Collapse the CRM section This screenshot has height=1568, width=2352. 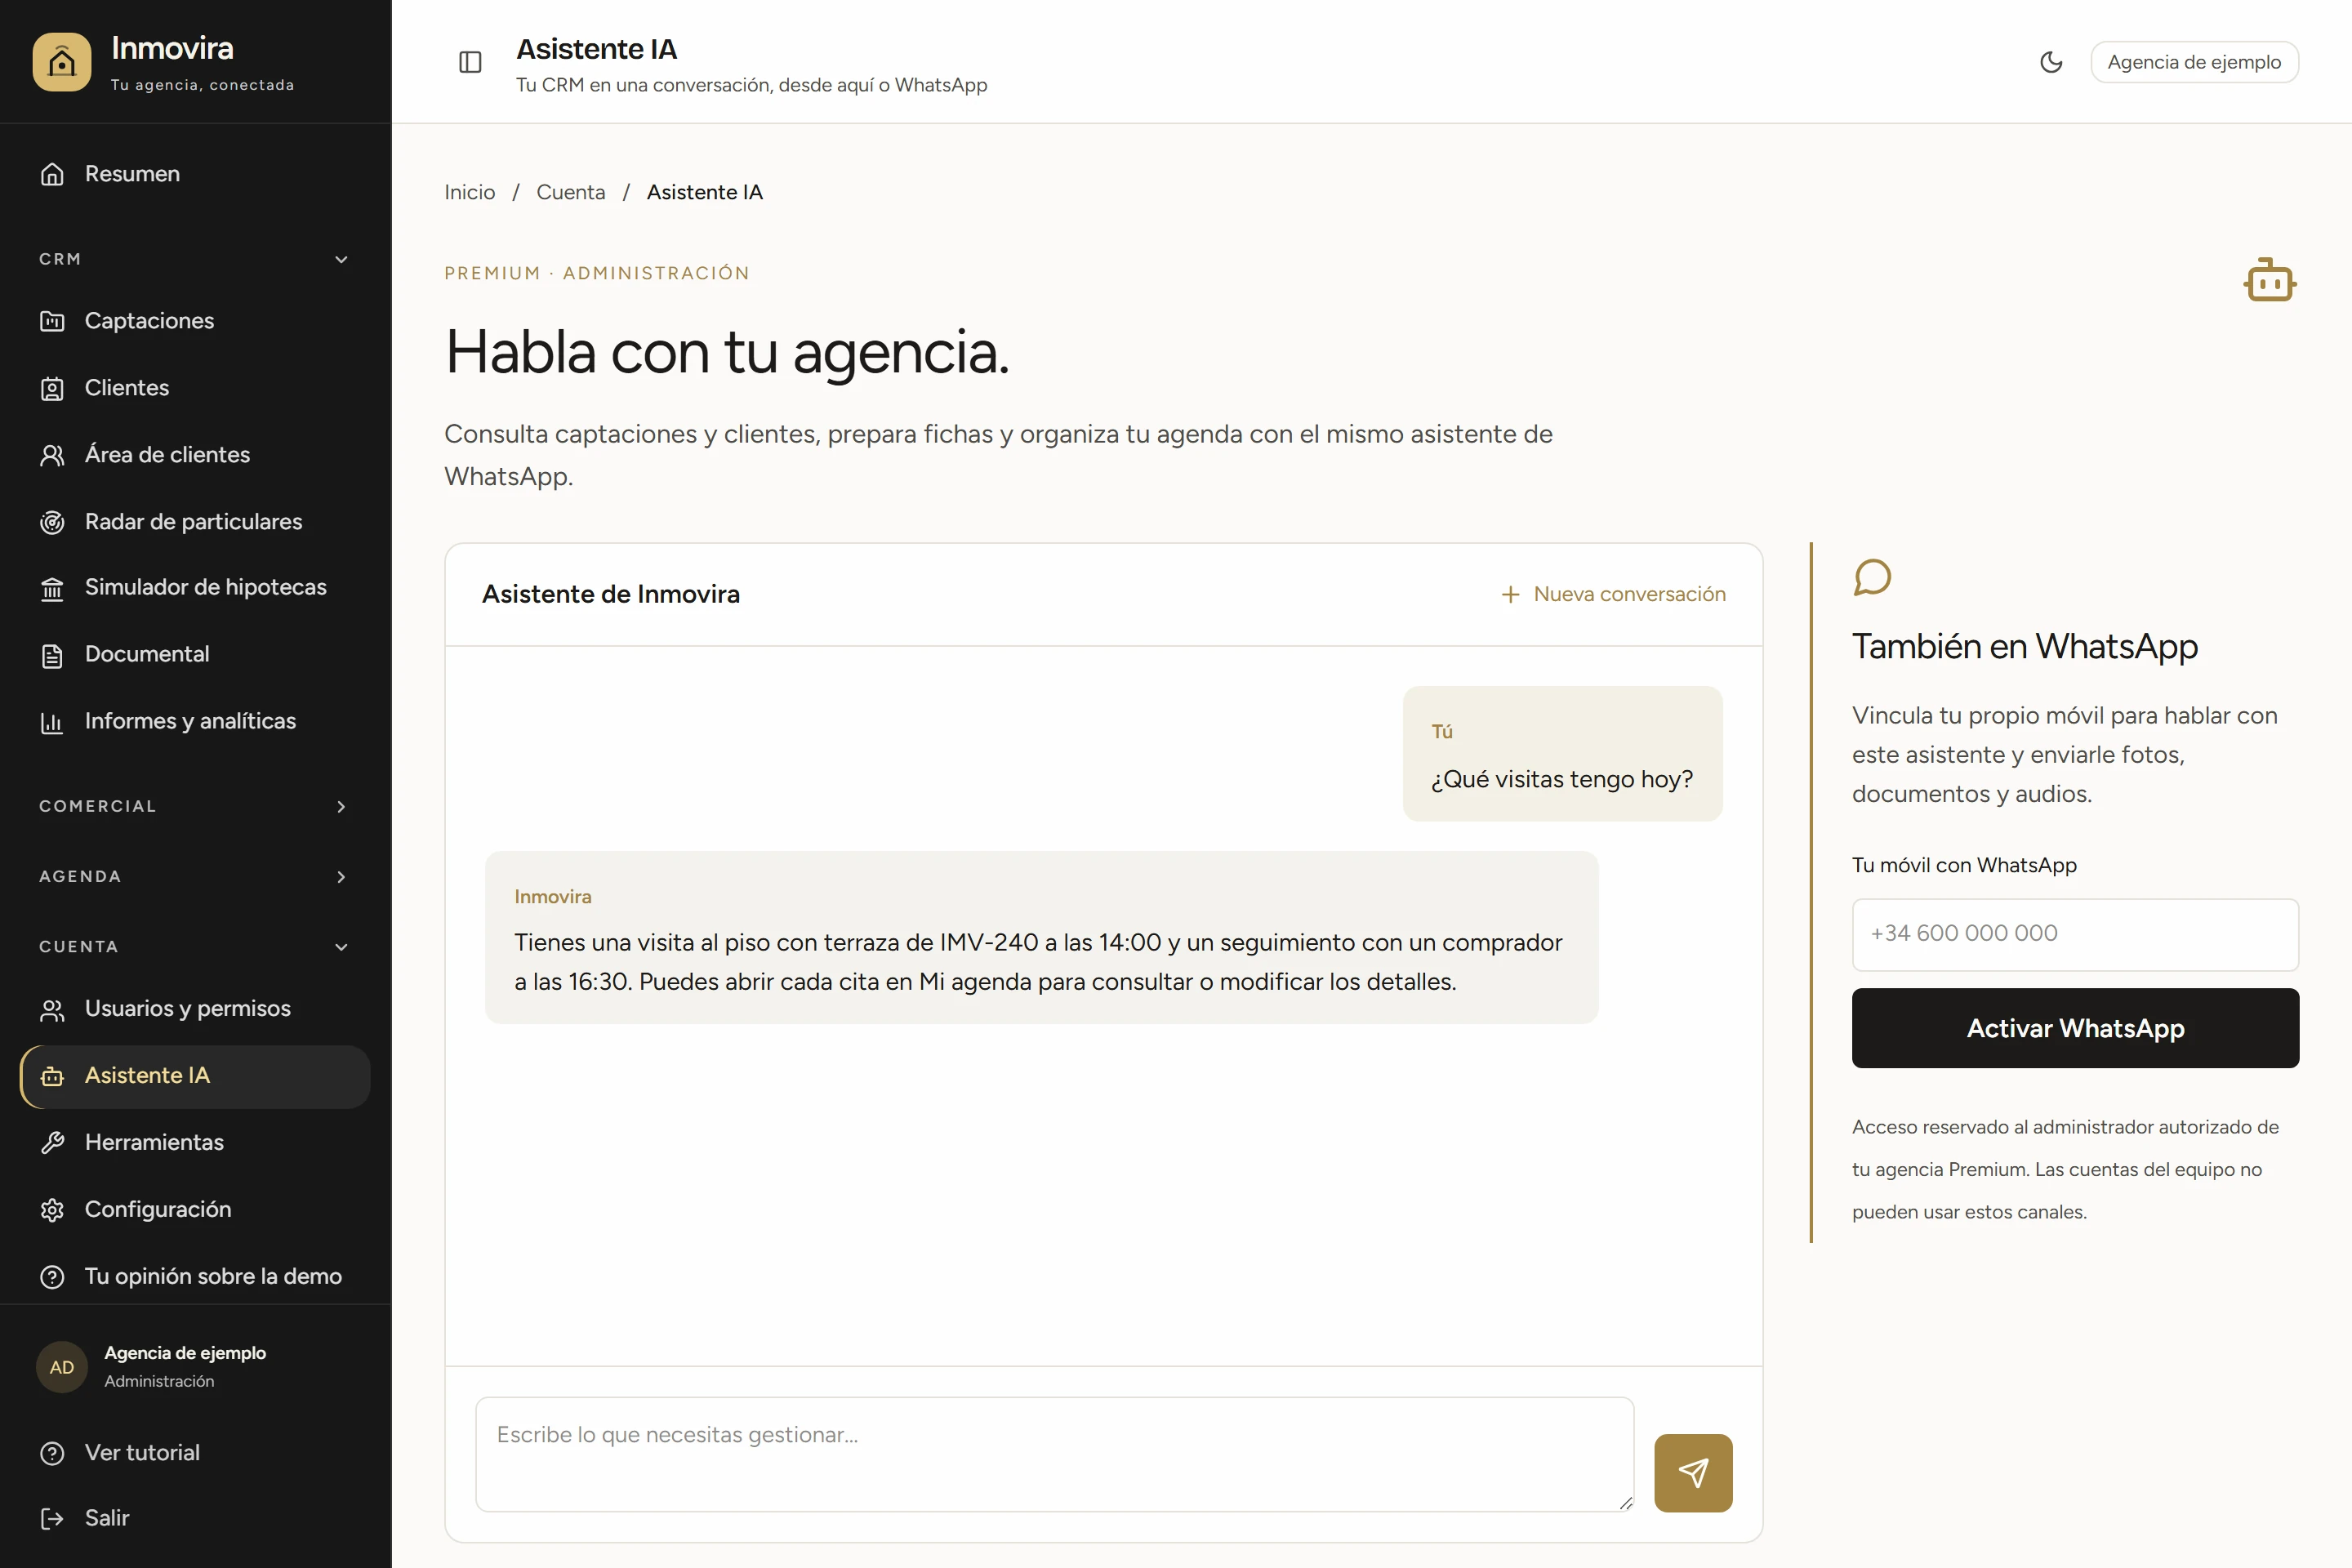(x=195, y=259)
